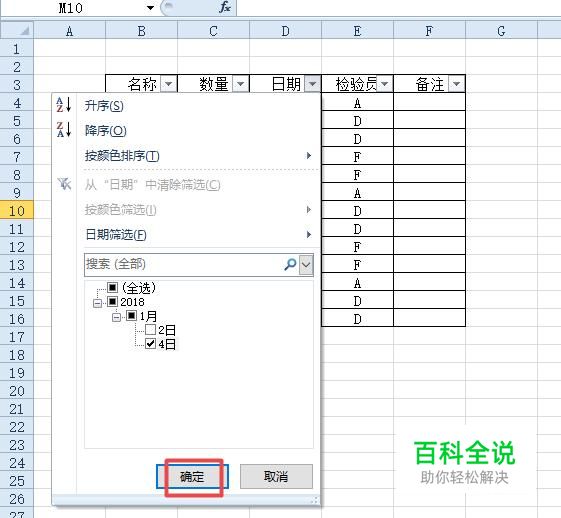561x518 pixels.
Task: Select row 20 header
Action: point(17,391)
